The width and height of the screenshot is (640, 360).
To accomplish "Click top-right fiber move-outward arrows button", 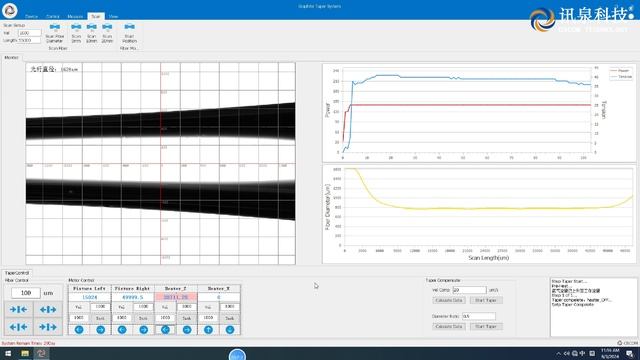I will point(48,310).
